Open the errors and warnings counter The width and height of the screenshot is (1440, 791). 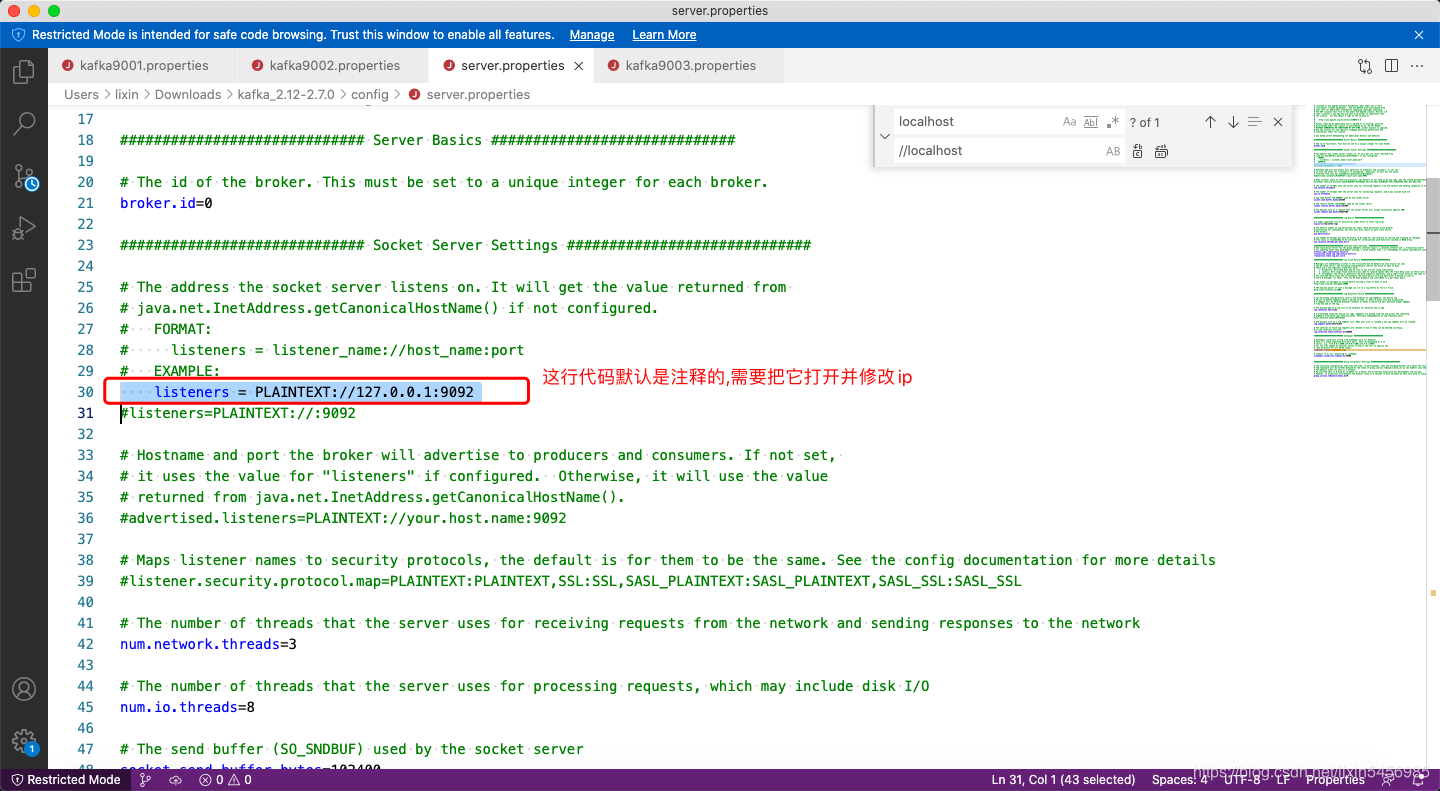pyautogui.click(x=226, y=780)
